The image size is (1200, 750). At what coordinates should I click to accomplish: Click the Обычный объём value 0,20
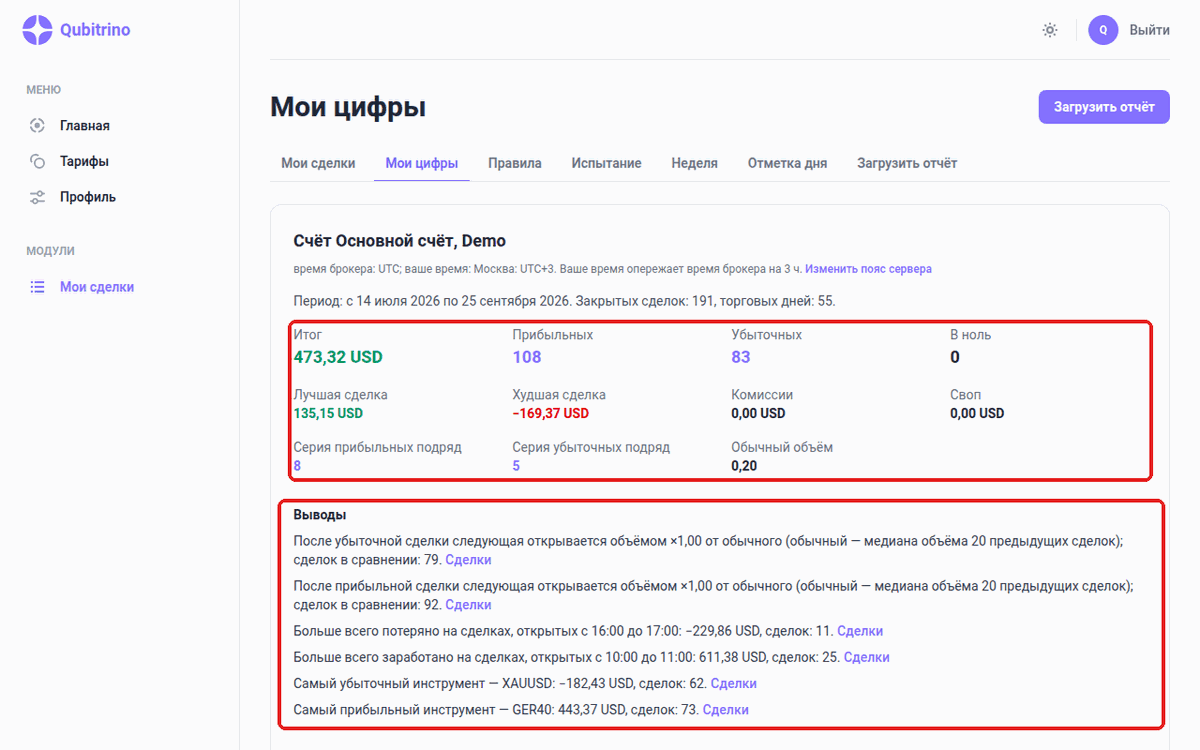click(x=744, y=466)
